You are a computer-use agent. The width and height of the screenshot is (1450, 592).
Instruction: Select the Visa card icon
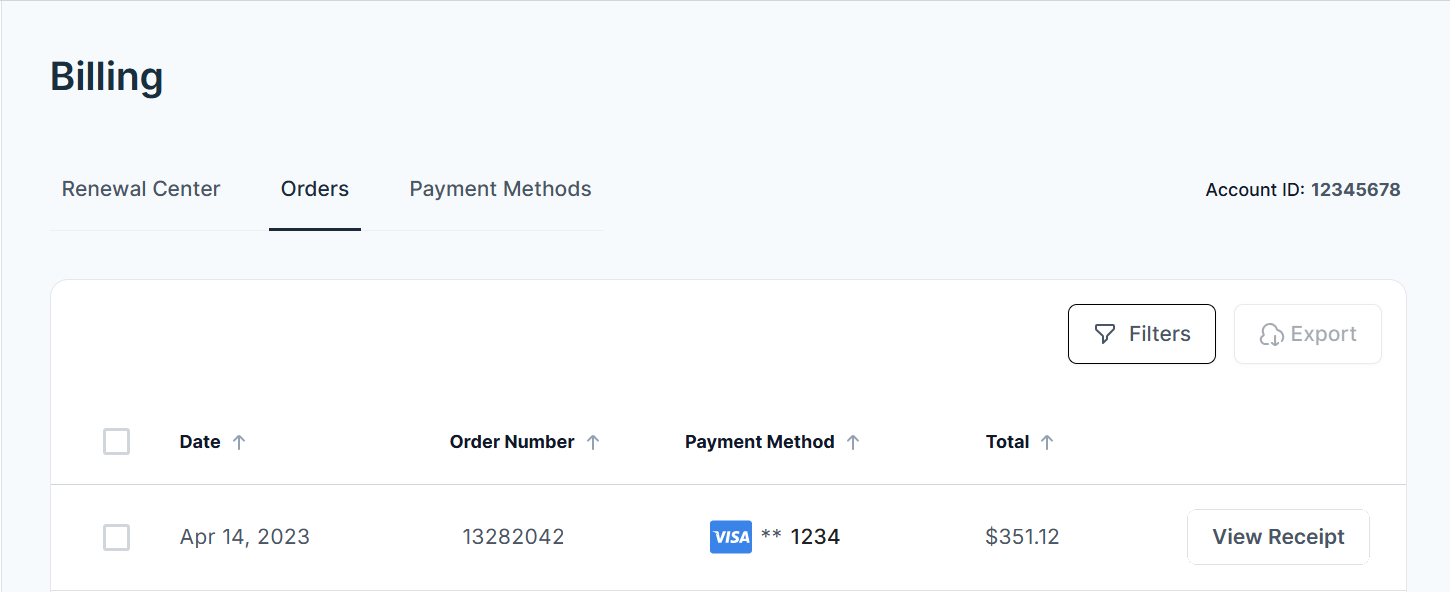pos(730,537)
